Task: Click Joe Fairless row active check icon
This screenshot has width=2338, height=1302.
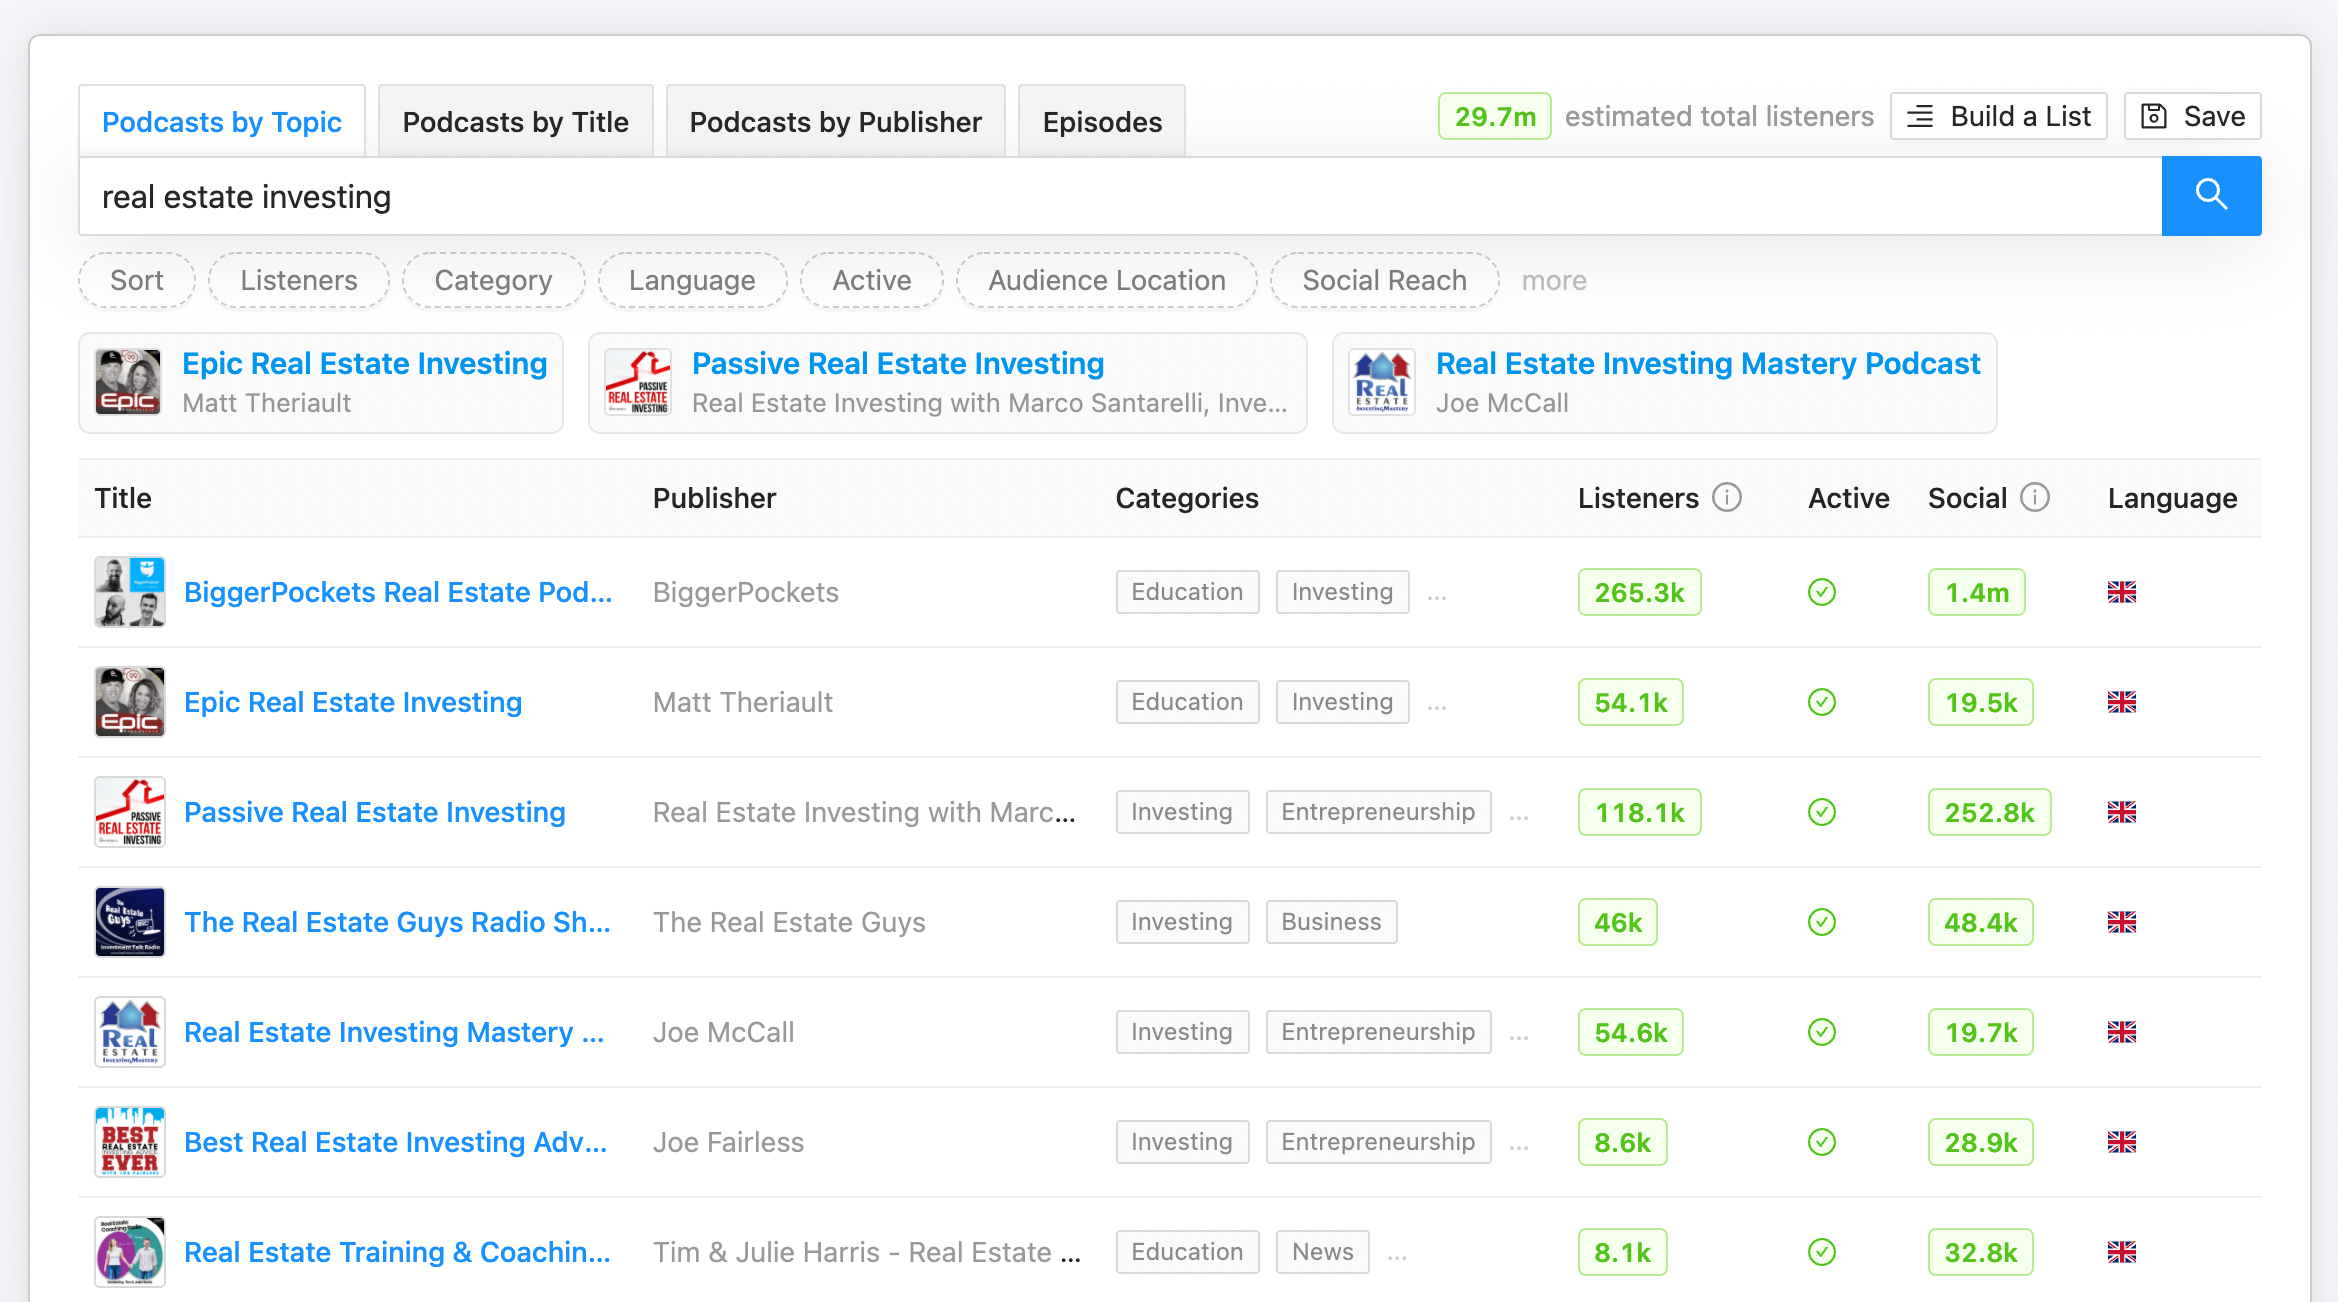Action: [1822, 1142]
